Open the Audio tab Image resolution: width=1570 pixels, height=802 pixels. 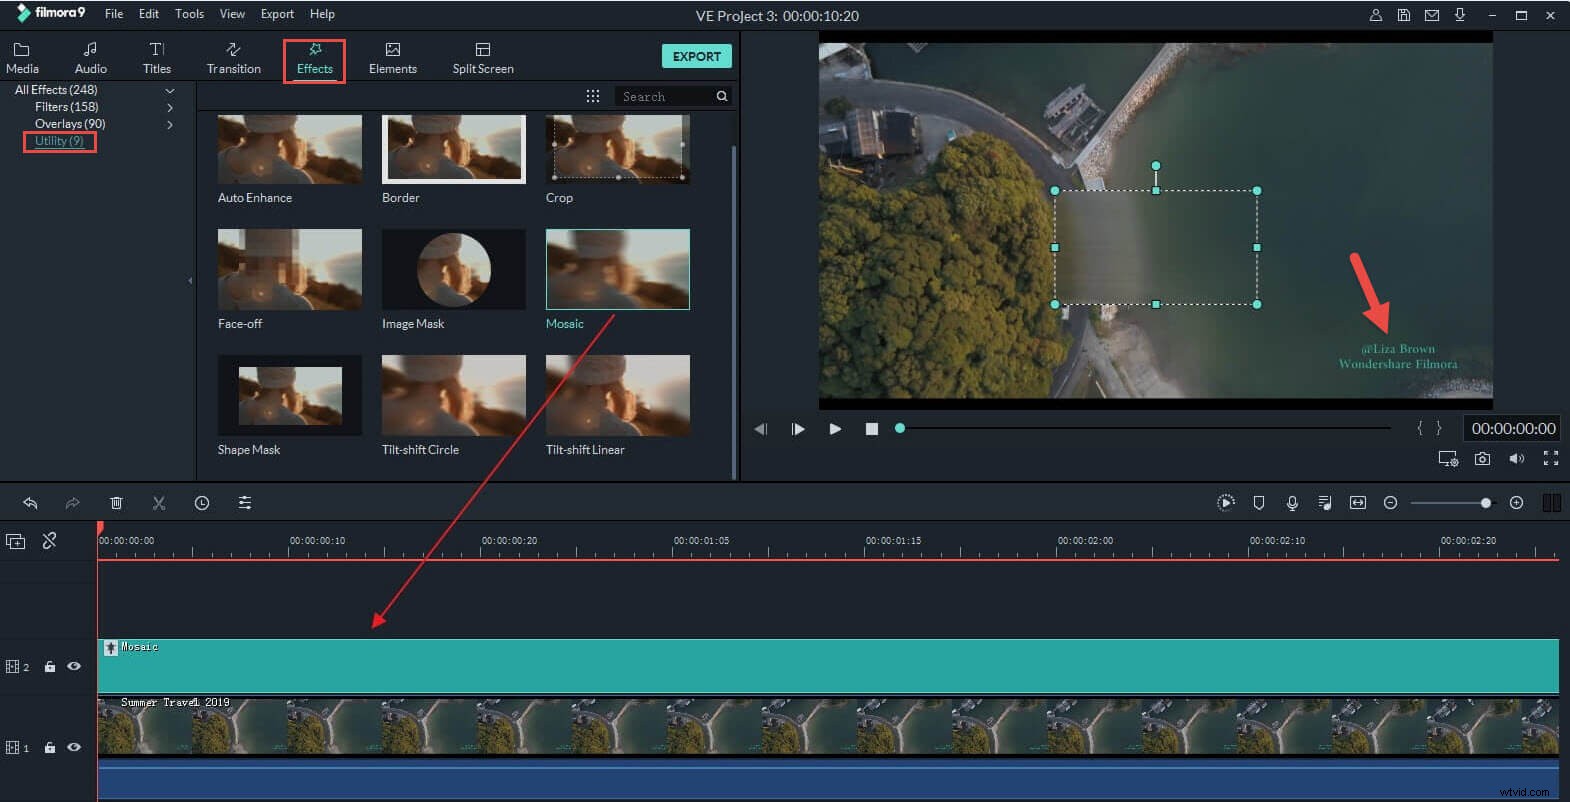[x=90, y=58]
